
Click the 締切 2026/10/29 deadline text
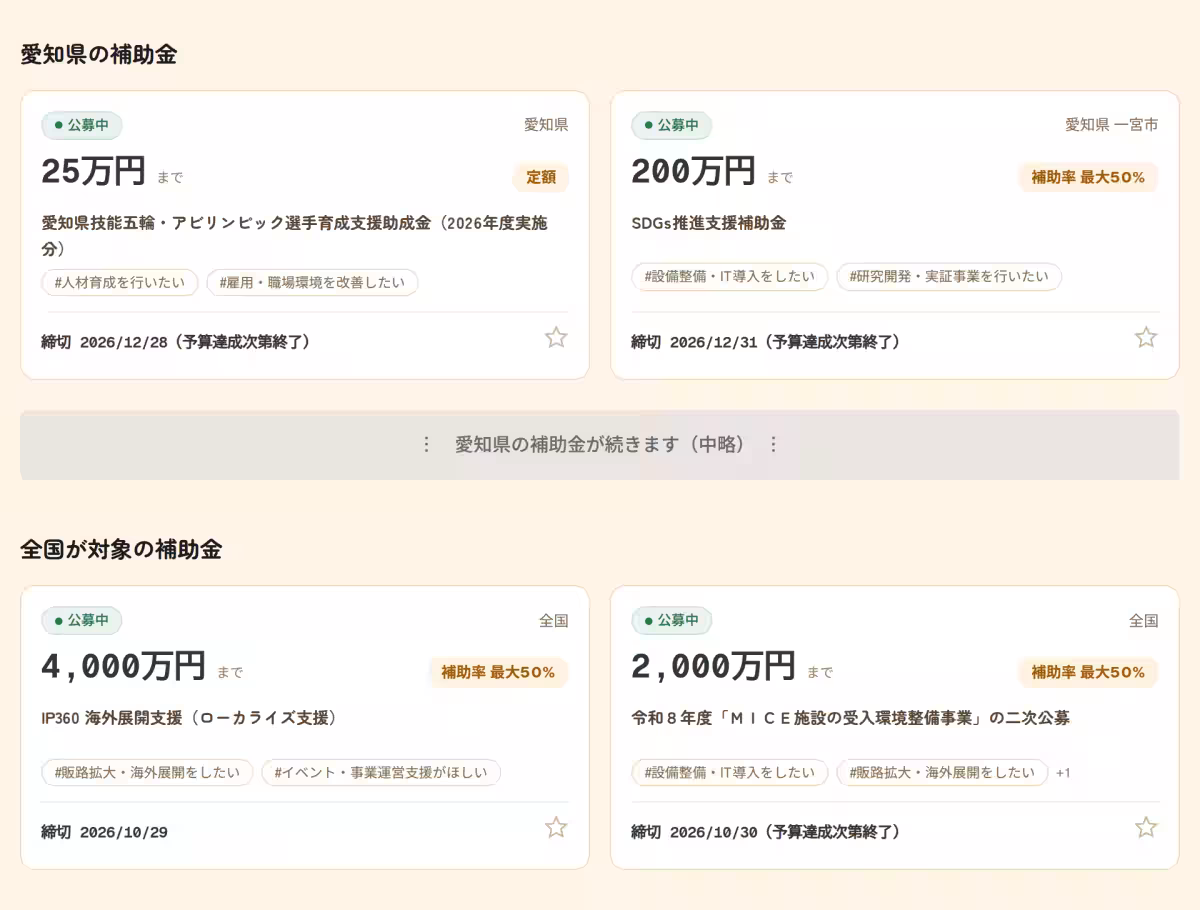tap(104, 832)
